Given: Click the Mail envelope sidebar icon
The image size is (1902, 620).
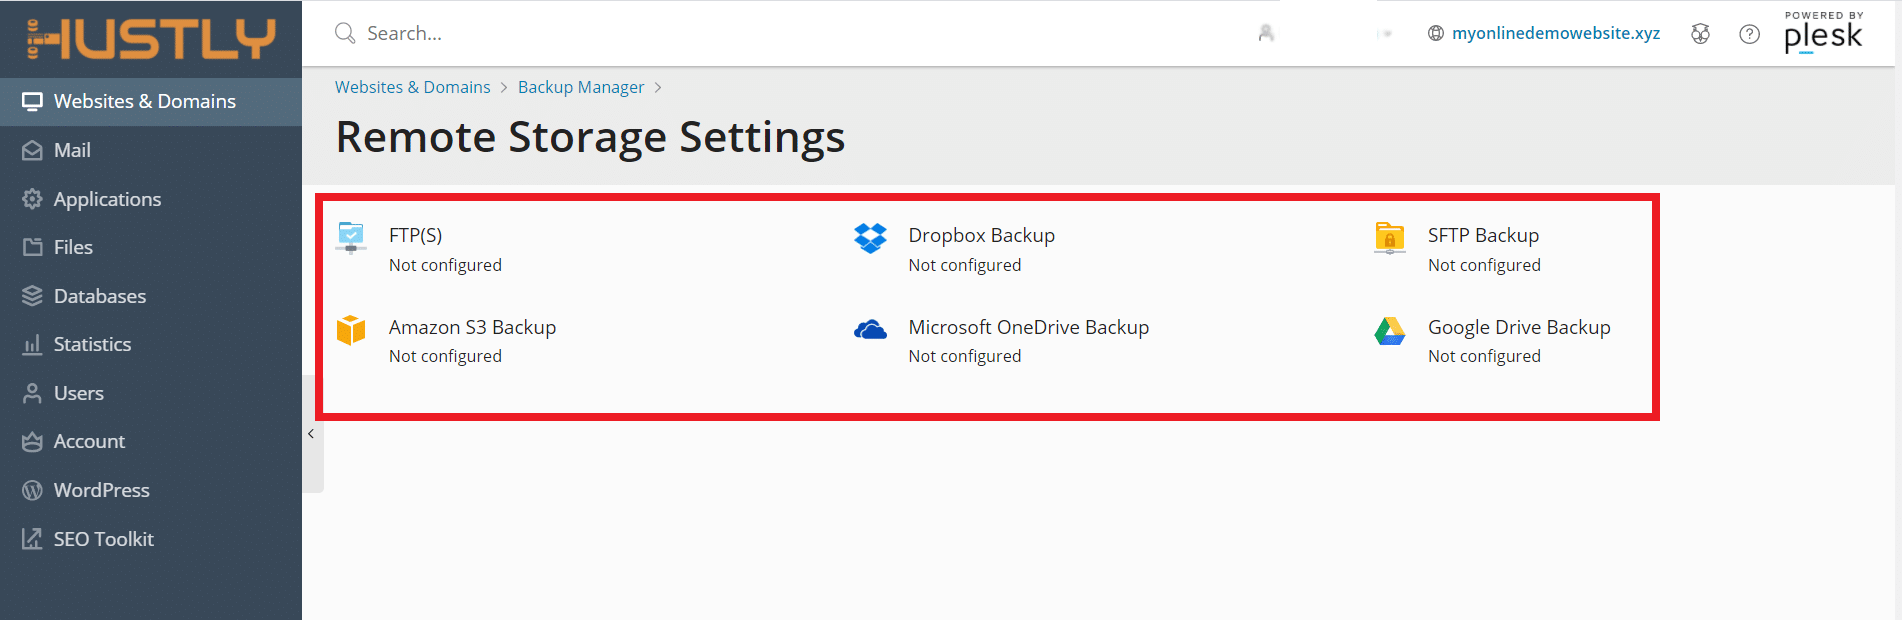Looking at the screenshot, I should pos(33,150).
